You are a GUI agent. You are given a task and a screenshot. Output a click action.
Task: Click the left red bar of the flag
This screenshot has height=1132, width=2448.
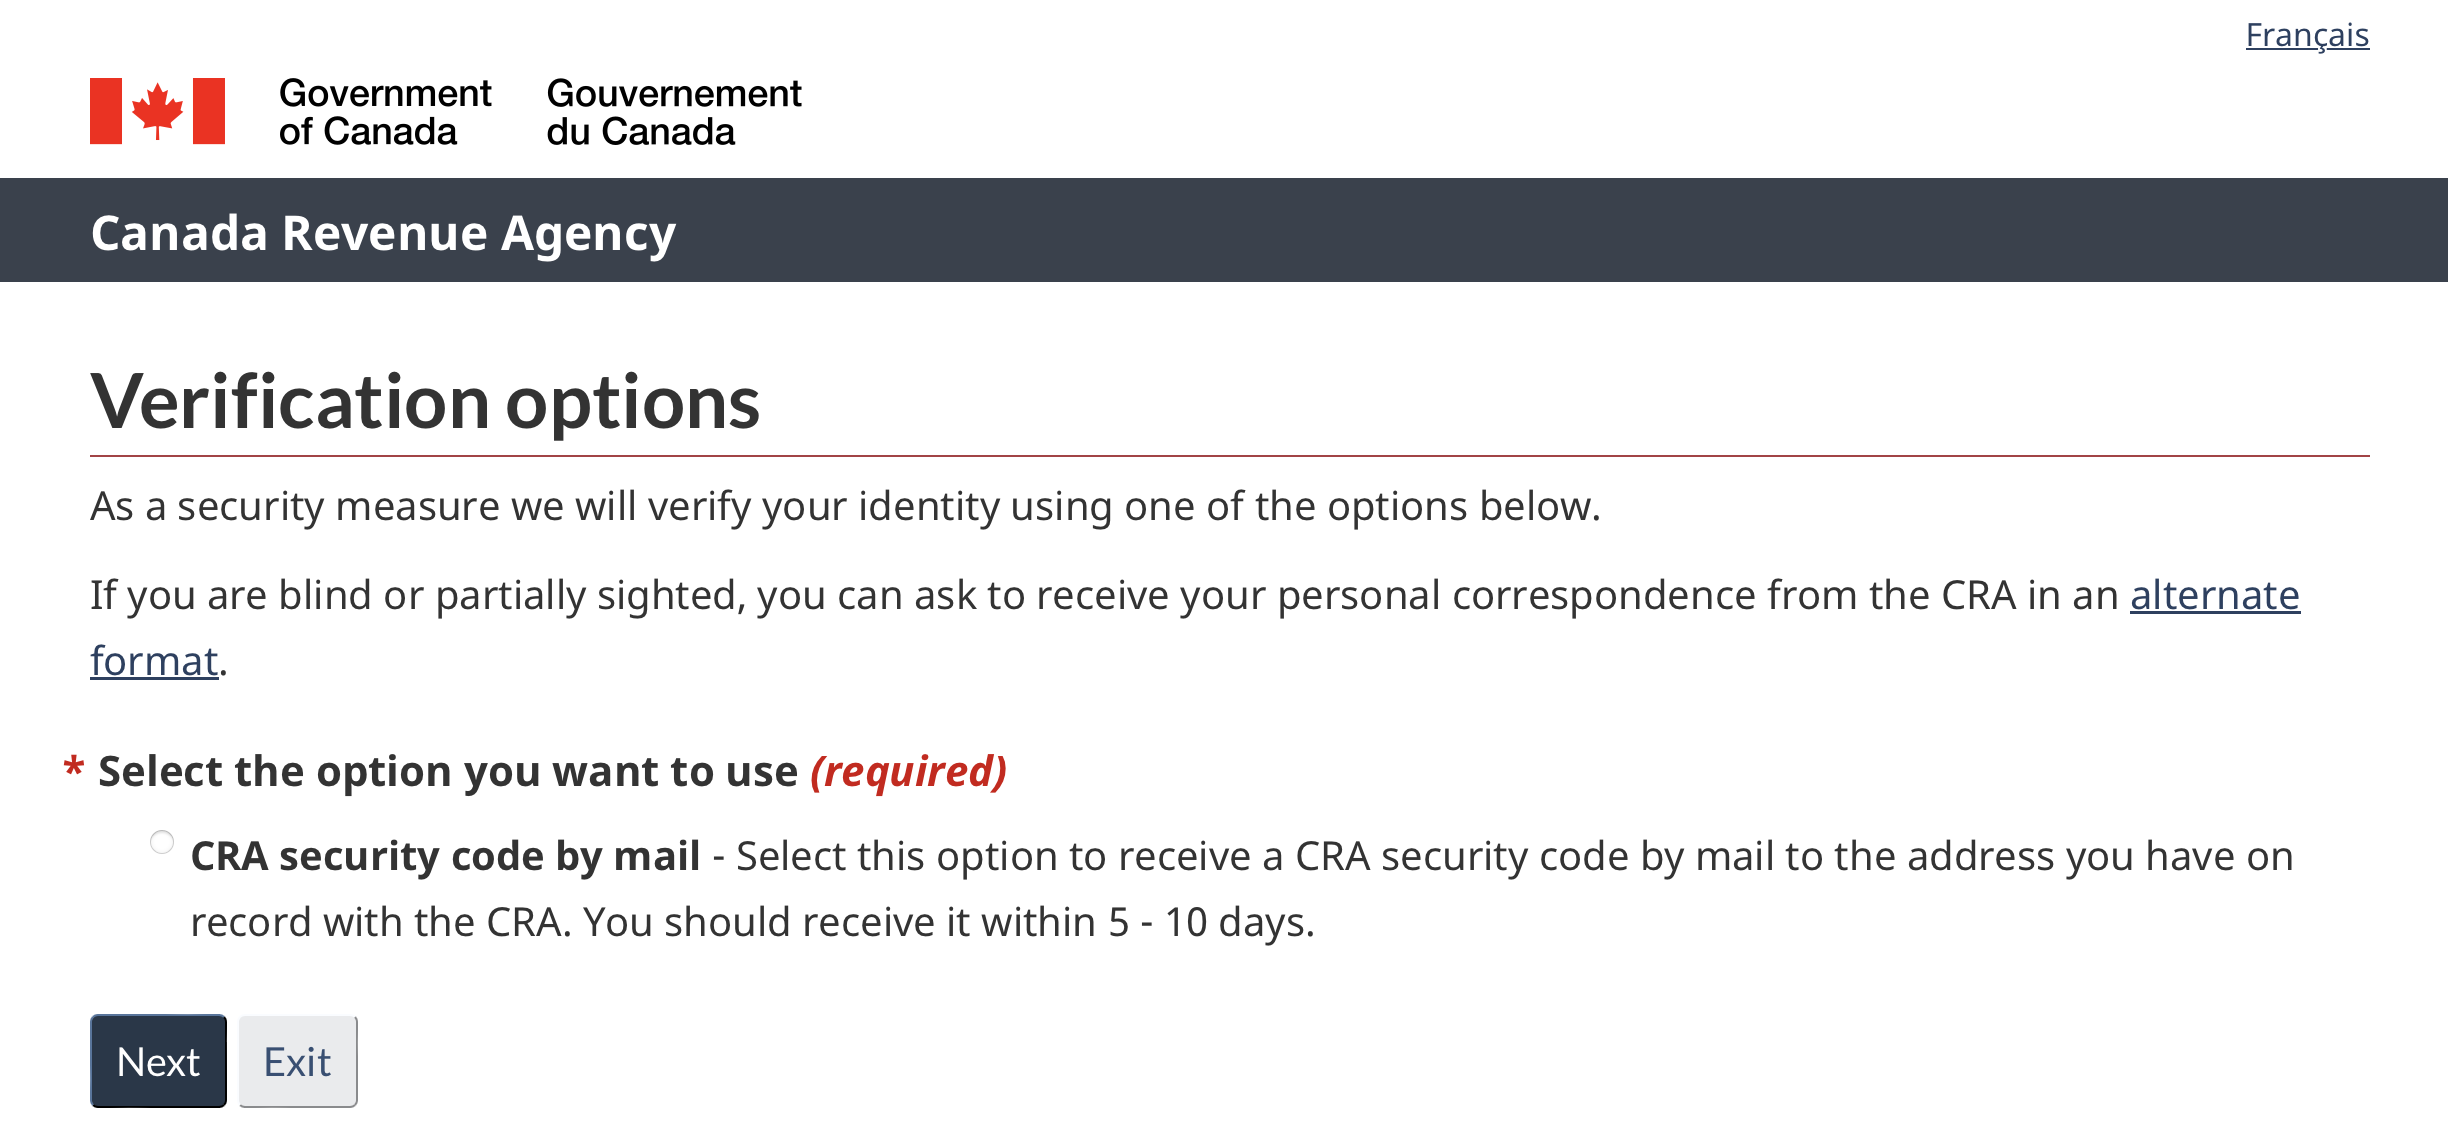[105, 111]
